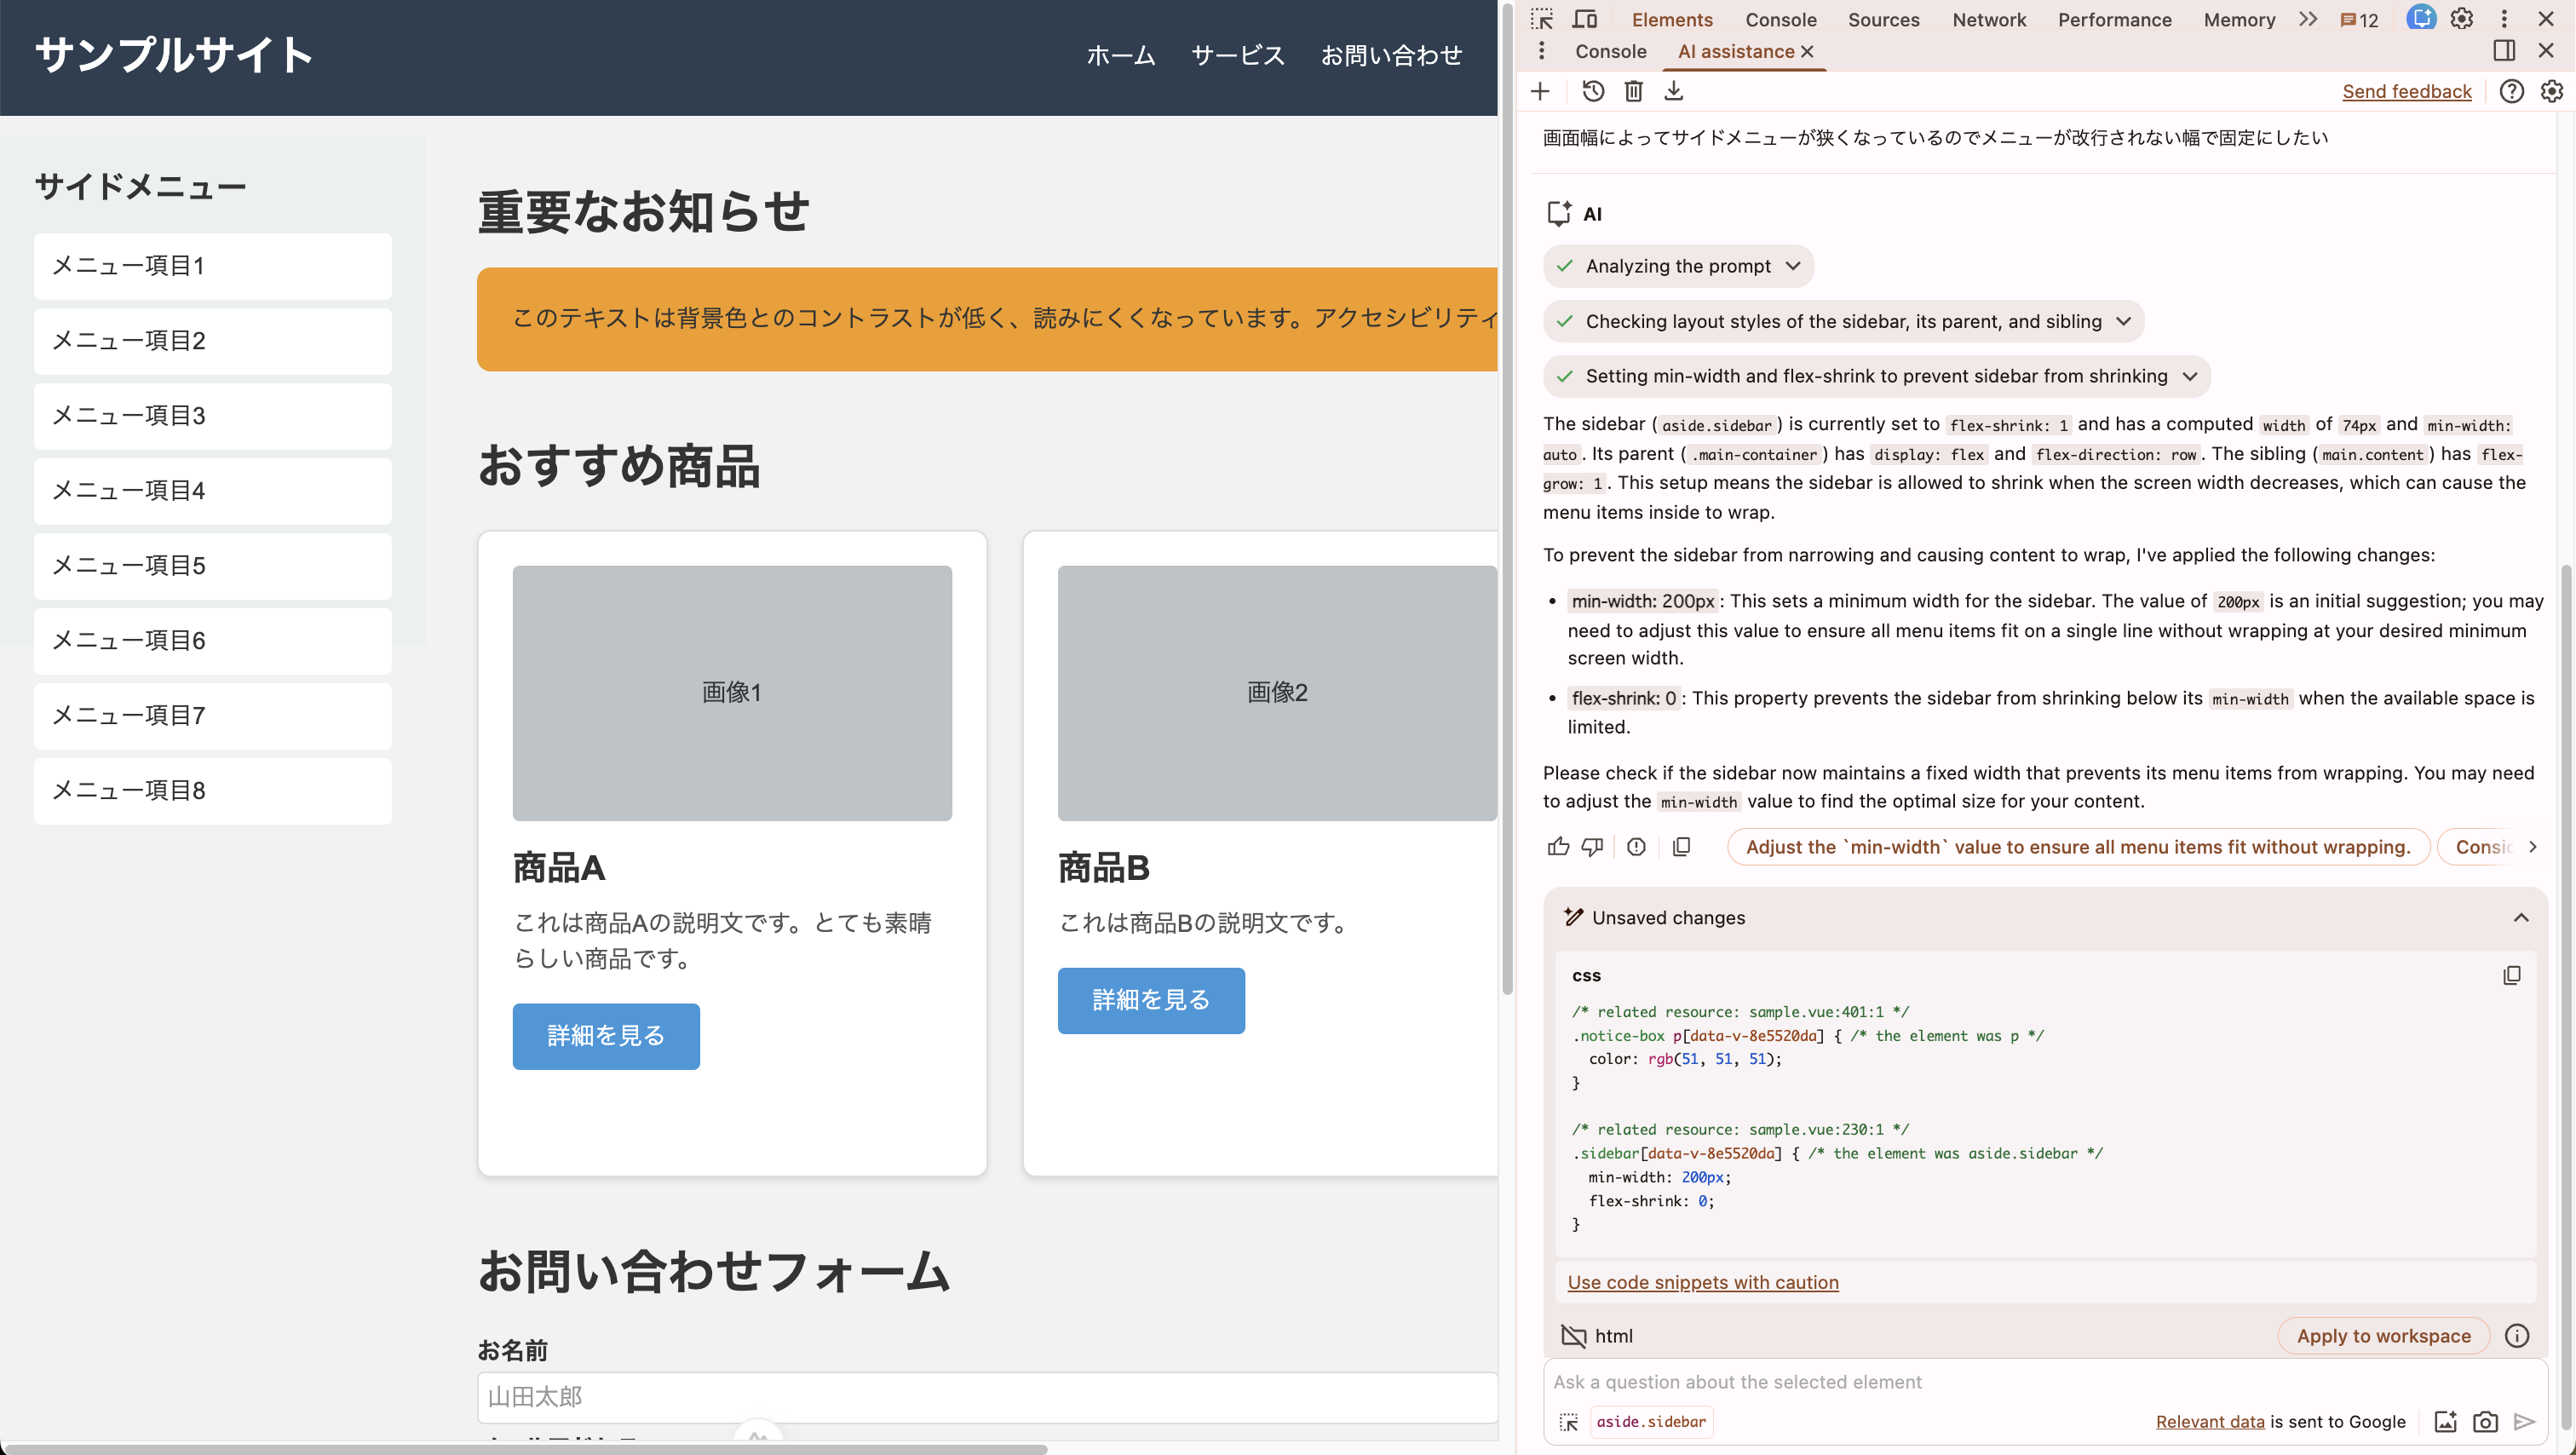
Task: Collapse the Unsaved changes section
Action: (x=2520, y=917)
